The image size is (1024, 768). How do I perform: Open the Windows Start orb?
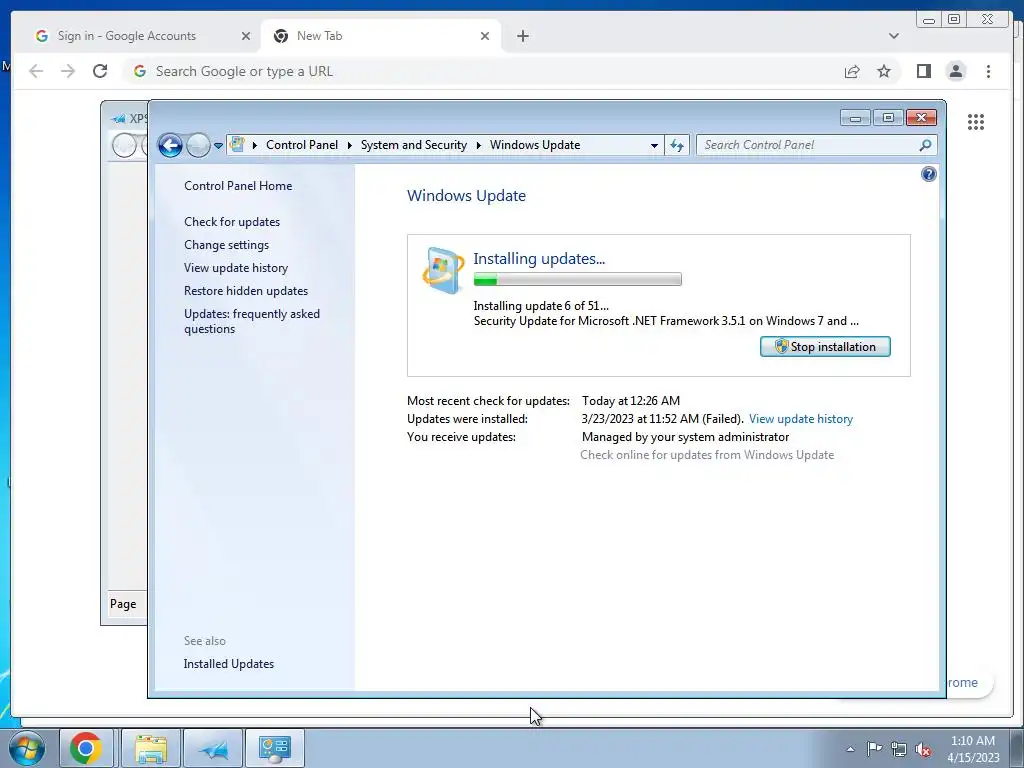pyautogui.click(x=27, y=748)
